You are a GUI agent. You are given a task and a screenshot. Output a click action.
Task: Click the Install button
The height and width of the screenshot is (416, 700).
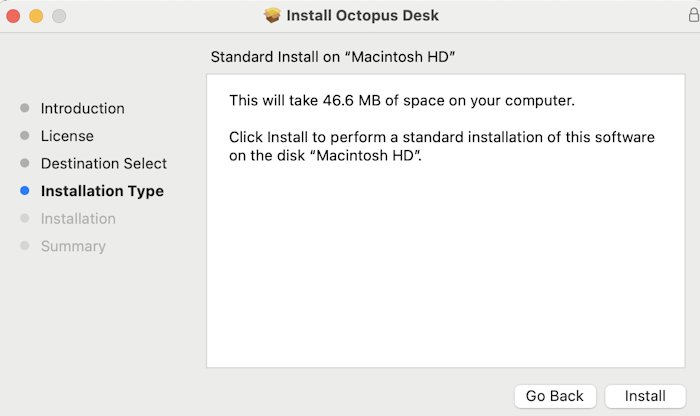pos(645,396)
